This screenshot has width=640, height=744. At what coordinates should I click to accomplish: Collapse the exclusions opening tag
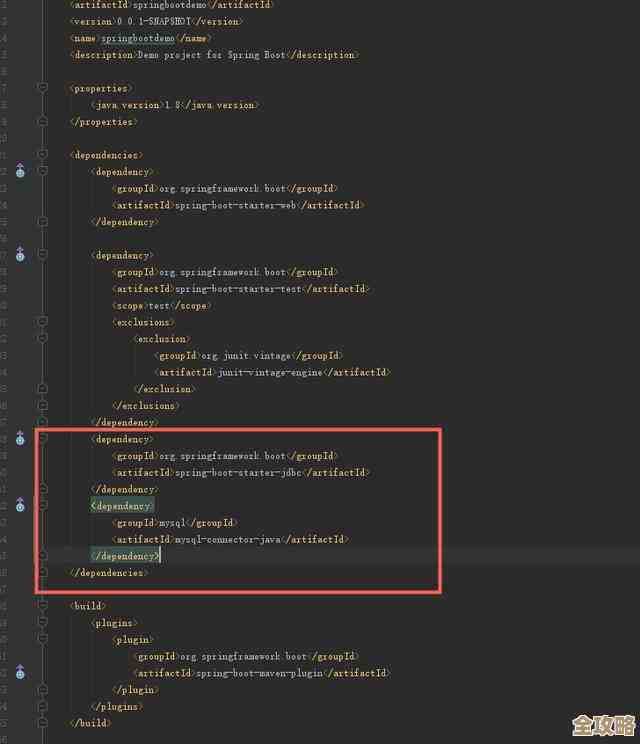tap(43, 321)
